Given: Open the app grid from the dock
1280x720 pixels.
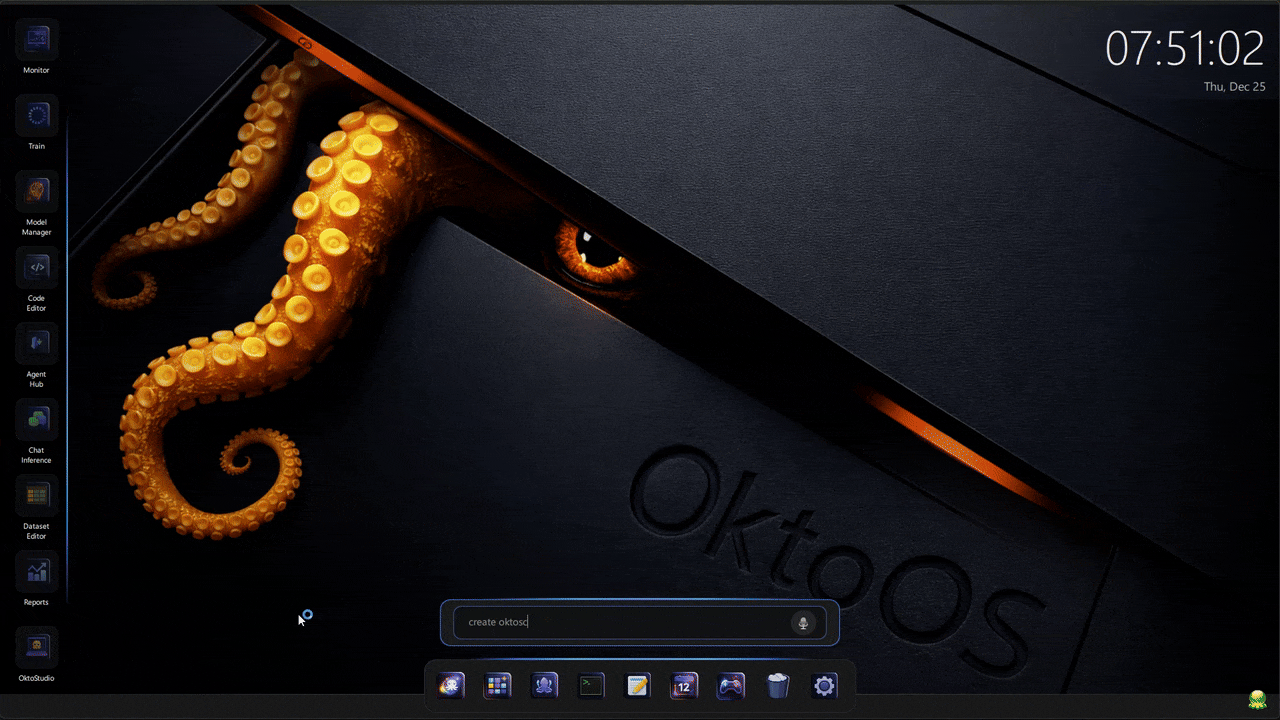Looking at the screenshot, I should pos(497,685).
